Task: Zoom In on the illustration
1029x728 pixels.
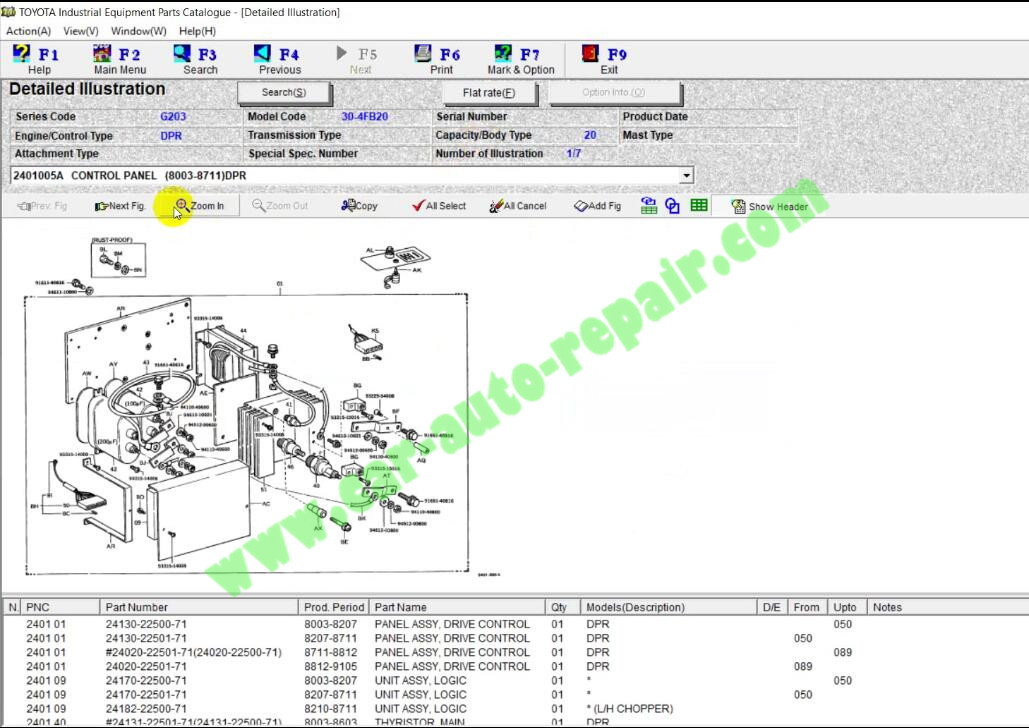Action: click(200, 205)
